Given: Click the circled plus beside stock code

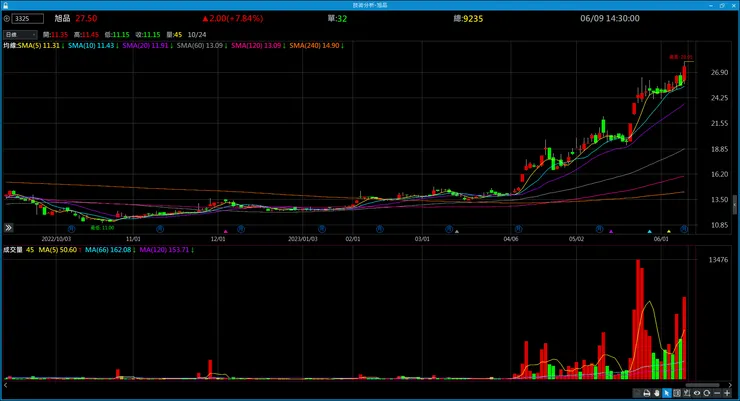Looking at the screenshot, I should [x=7, y=19].
